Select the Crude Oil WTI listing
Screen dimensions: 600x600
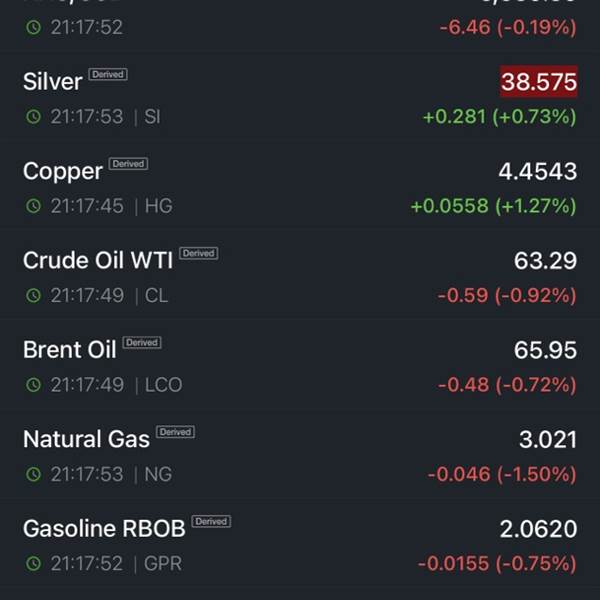300,277
